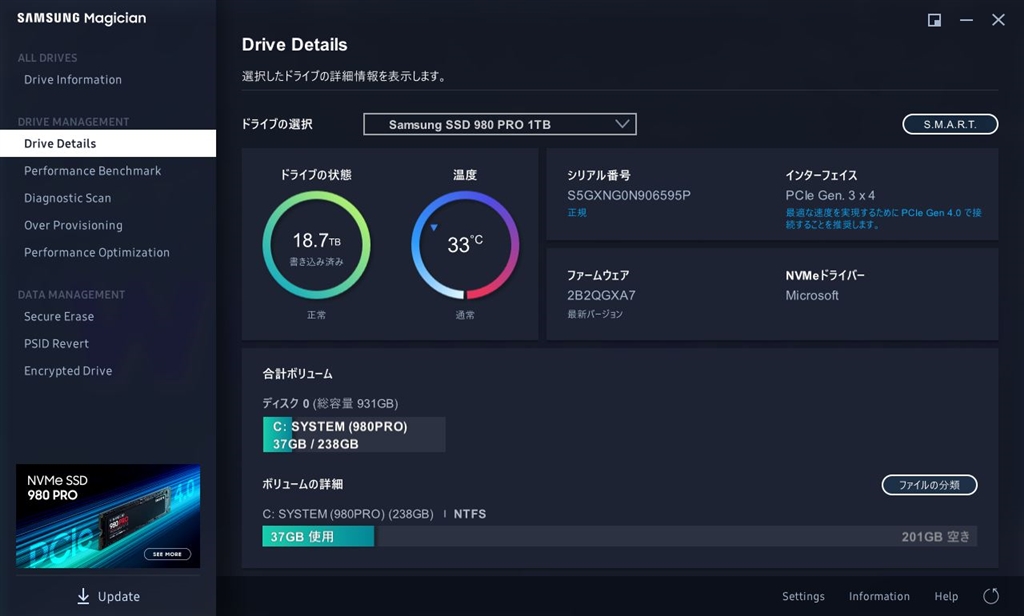Close the Samsung Magician window
This screenshot has height=616, width=1024.
click(998, 20)
